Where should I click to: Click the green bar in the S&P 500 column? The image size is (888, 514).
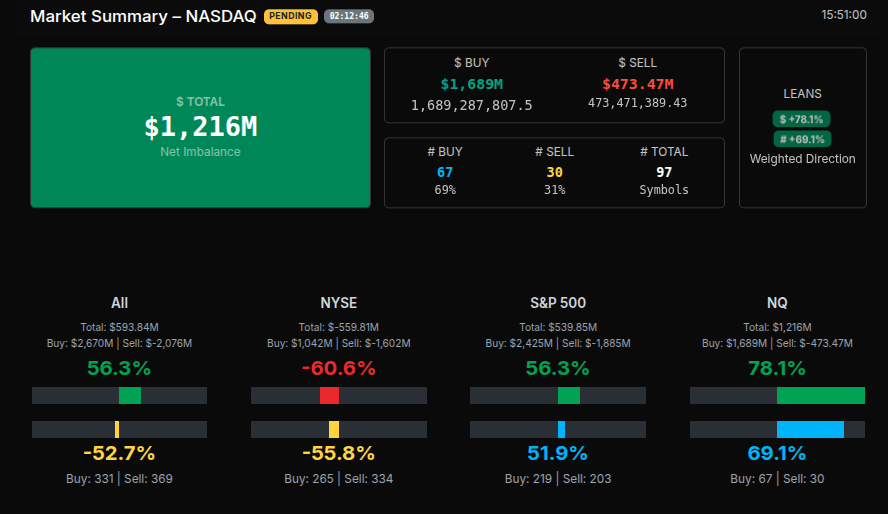568,395
